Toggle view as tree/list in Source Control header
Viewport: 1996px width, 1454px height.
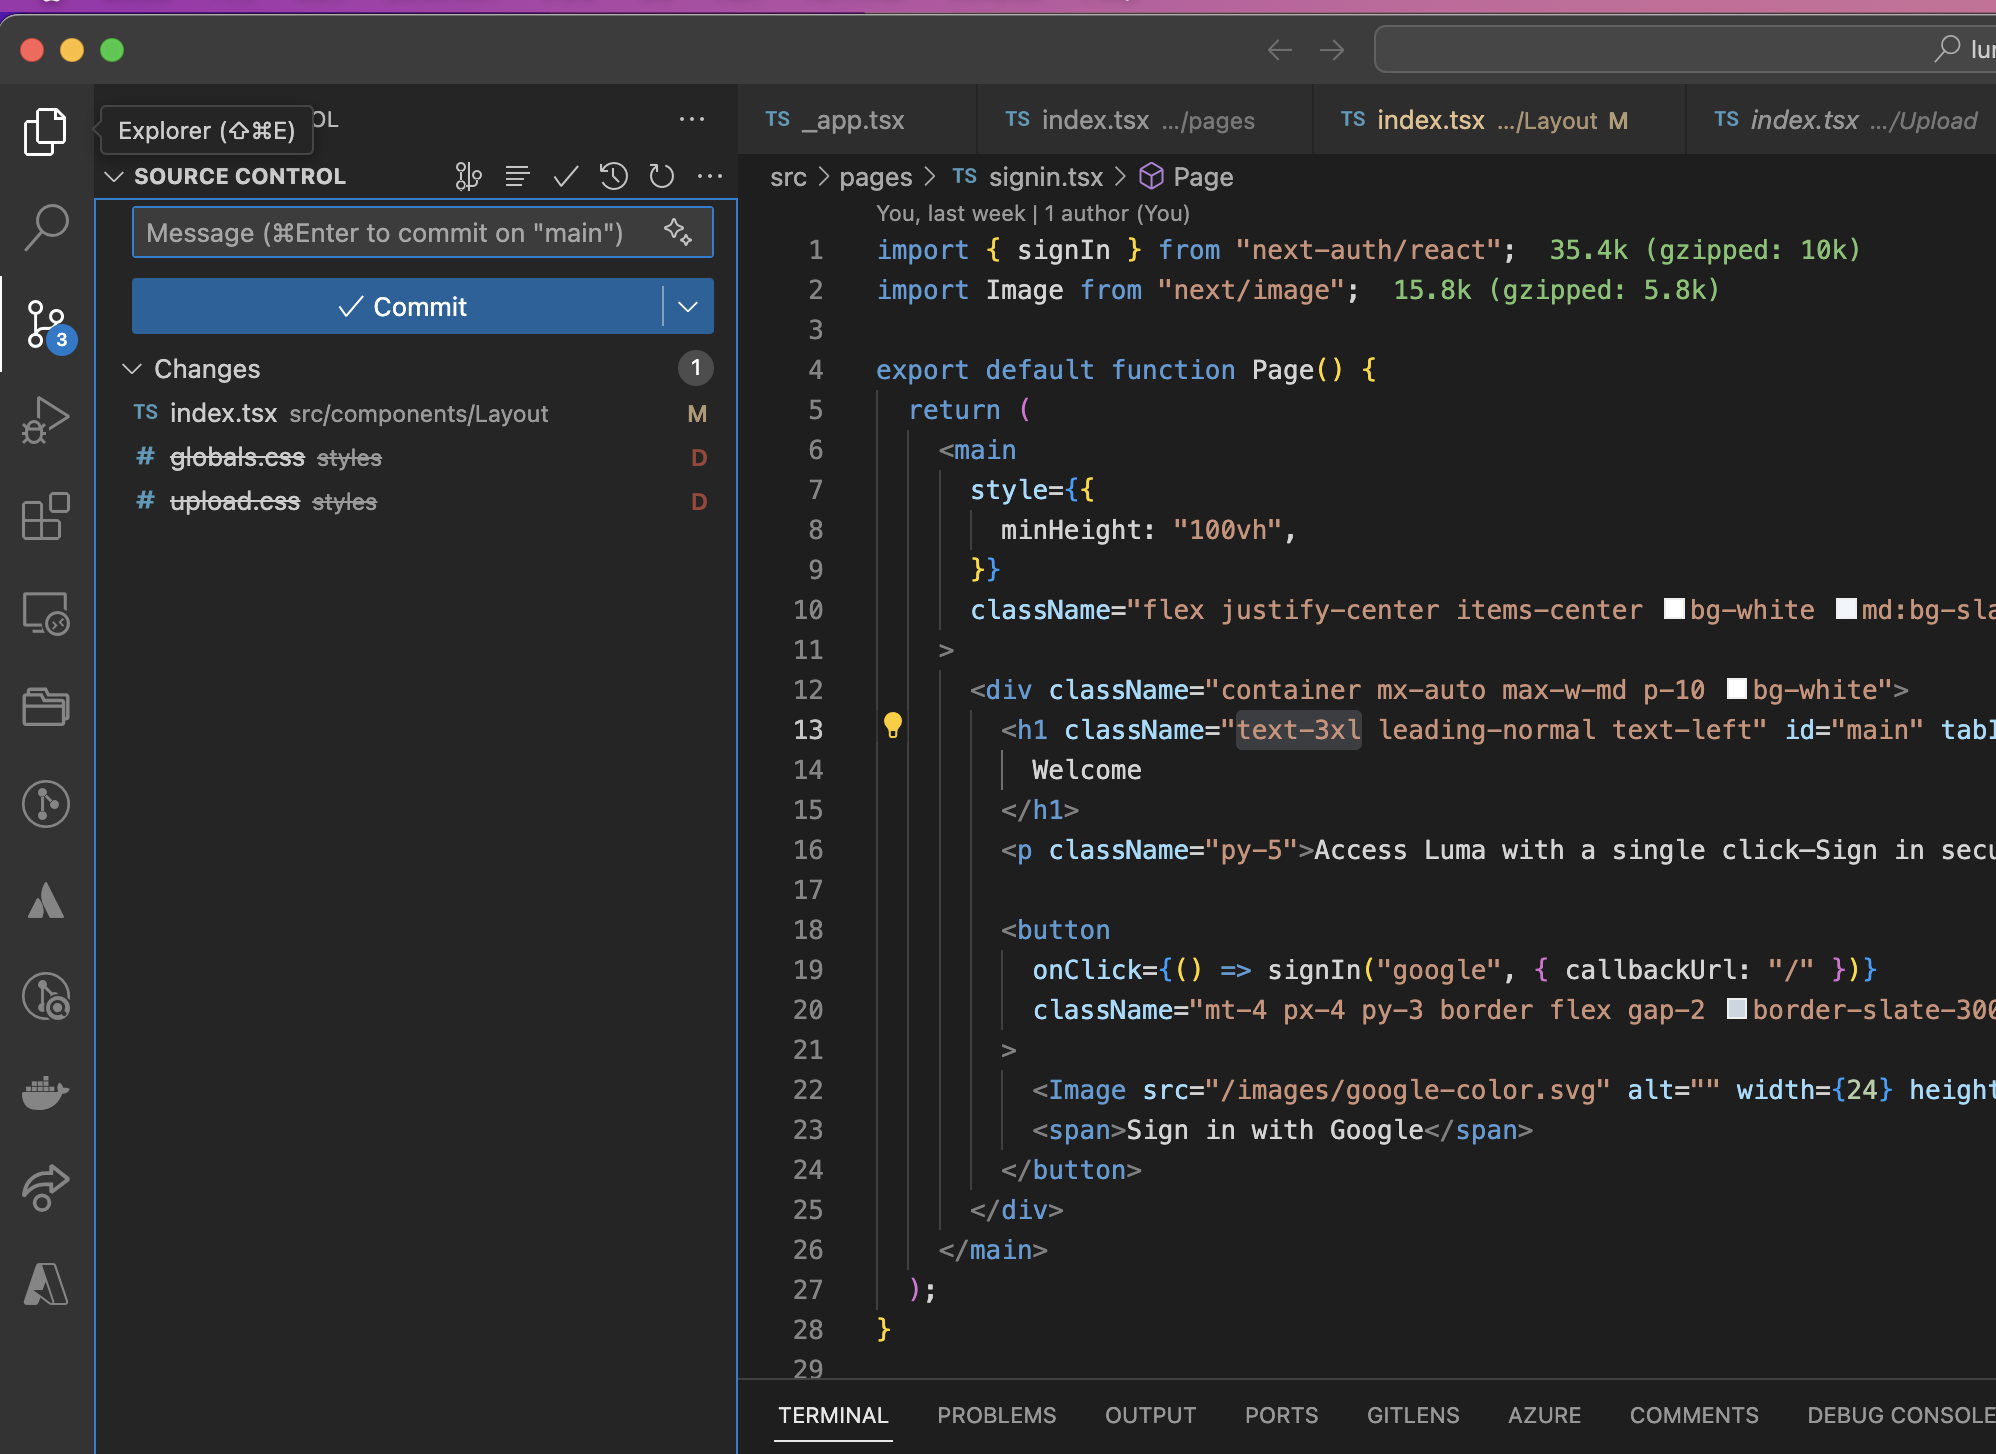pos(517,176)
